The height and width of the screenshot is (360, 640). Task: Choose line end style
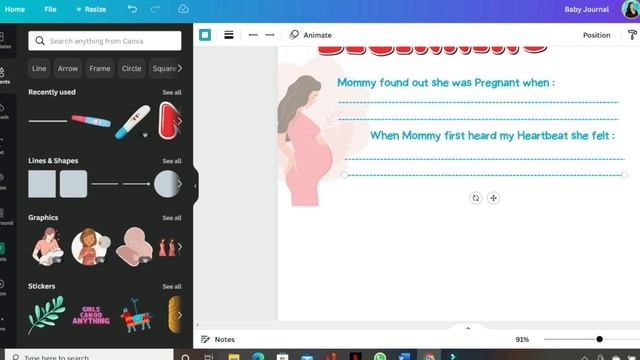pos(270,35)
